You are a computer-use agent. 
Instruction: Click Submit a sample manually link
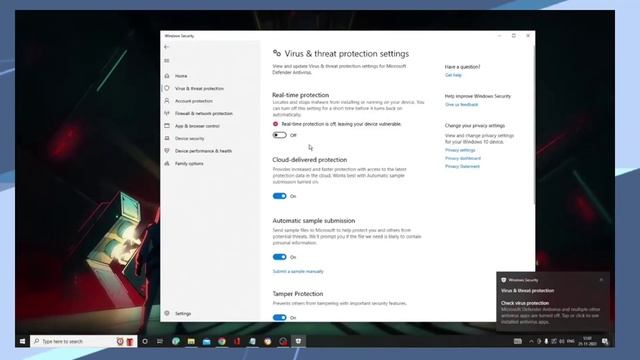coord(298,271)
